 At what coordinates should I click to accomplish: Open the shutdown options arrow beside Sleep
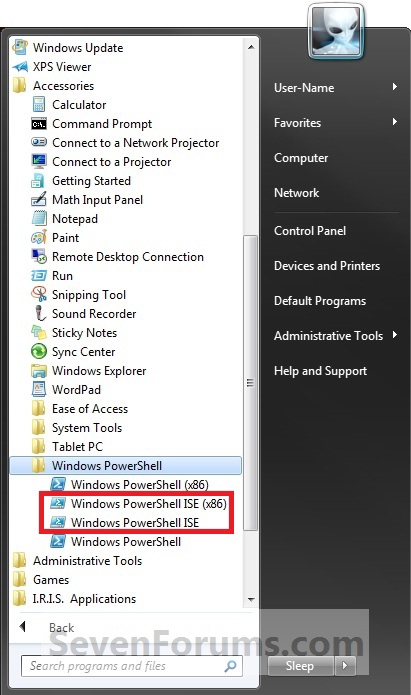click(x=345, y=665)
